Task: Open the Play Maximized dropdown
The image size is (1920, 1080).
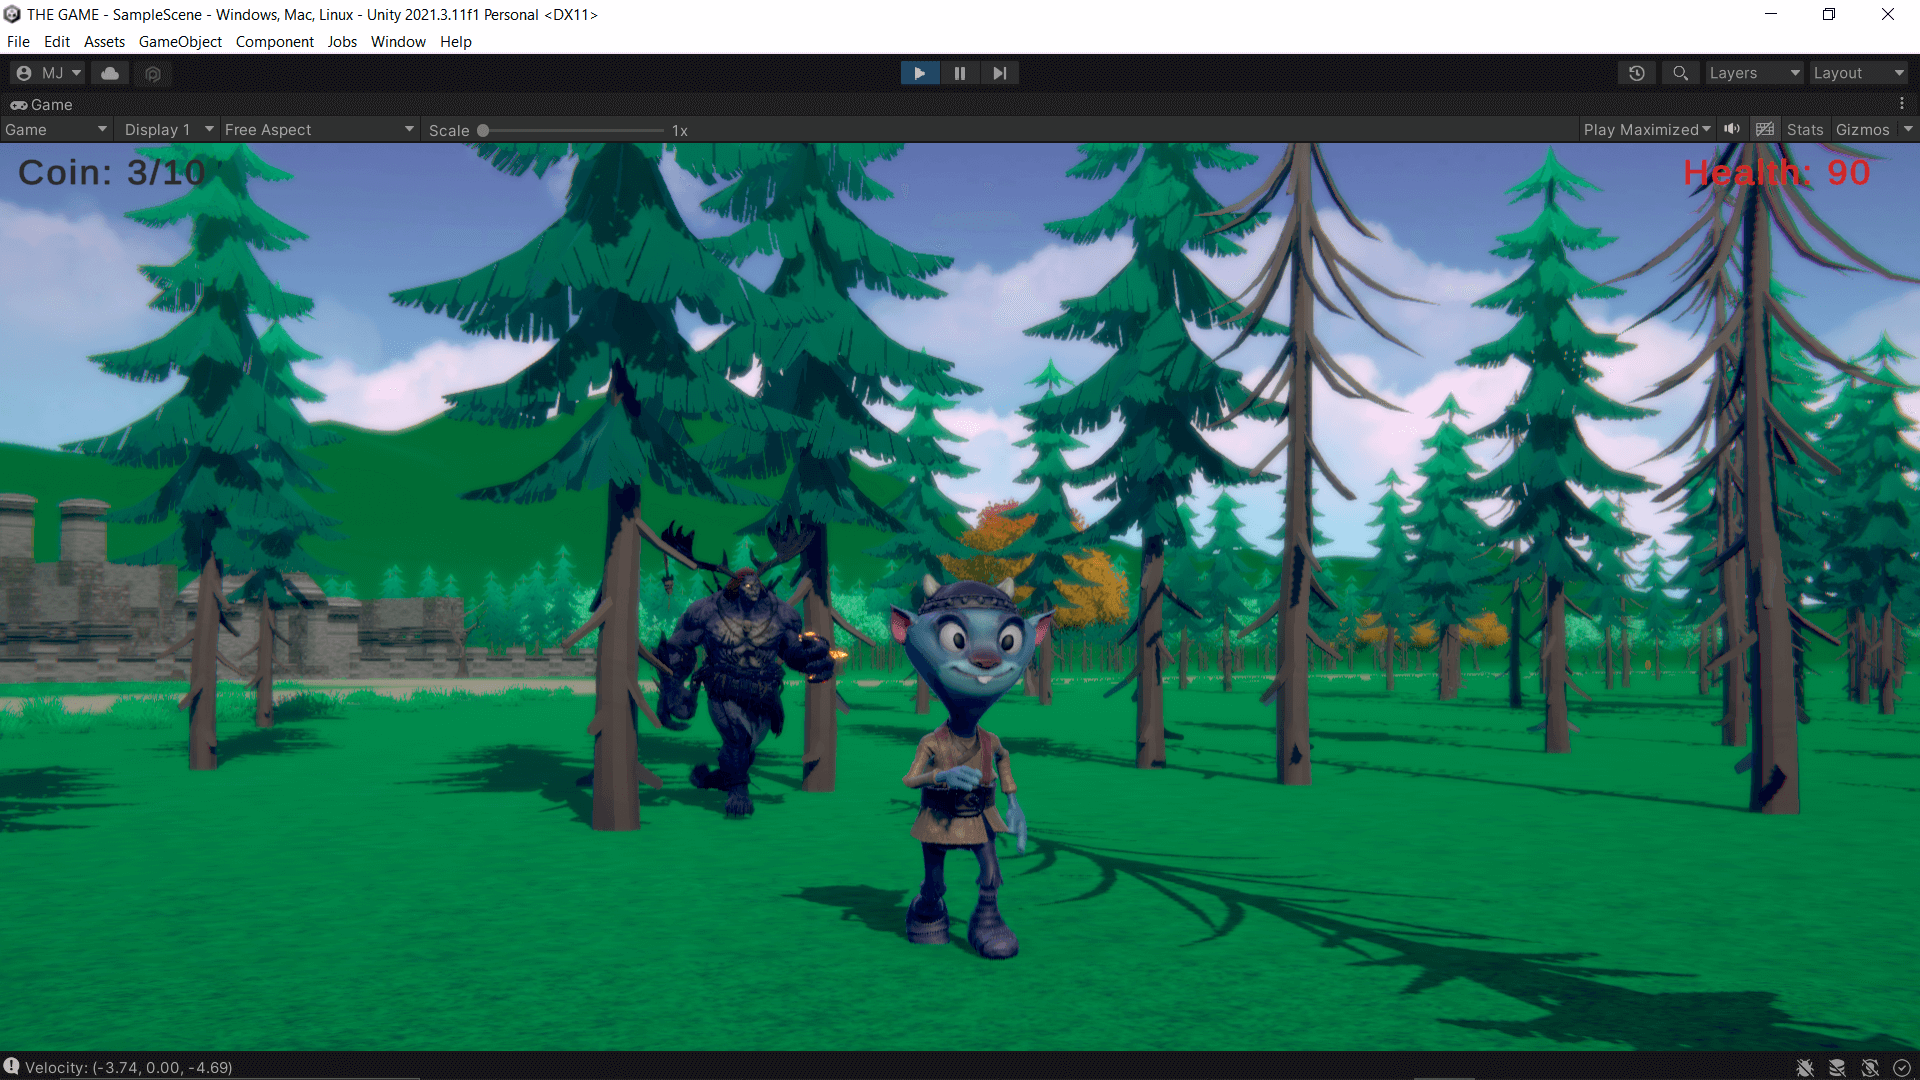Action: coord(1647,130)
